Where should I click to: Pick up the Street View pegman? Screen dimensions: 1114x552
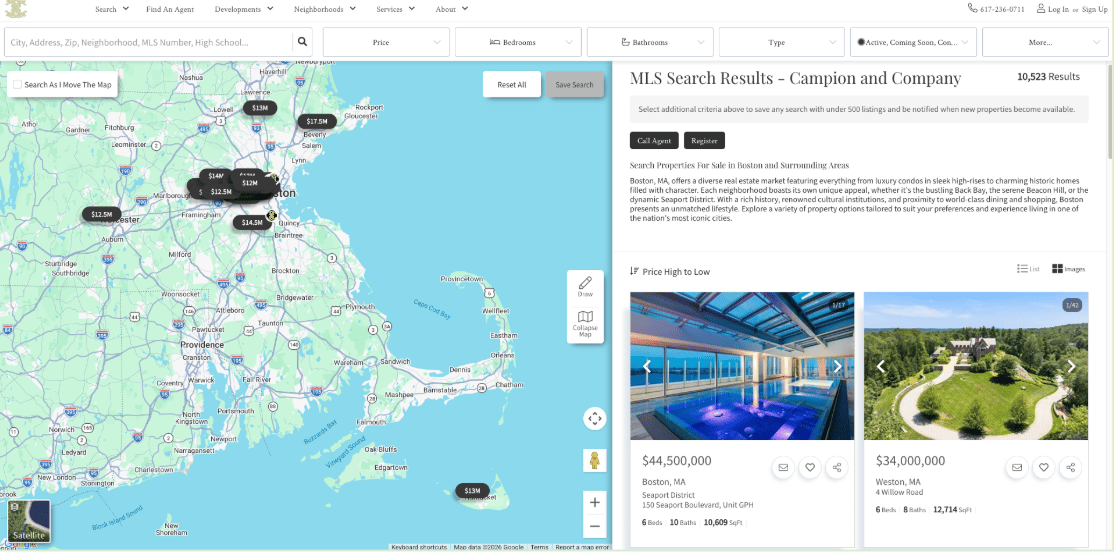click(595, 460)
